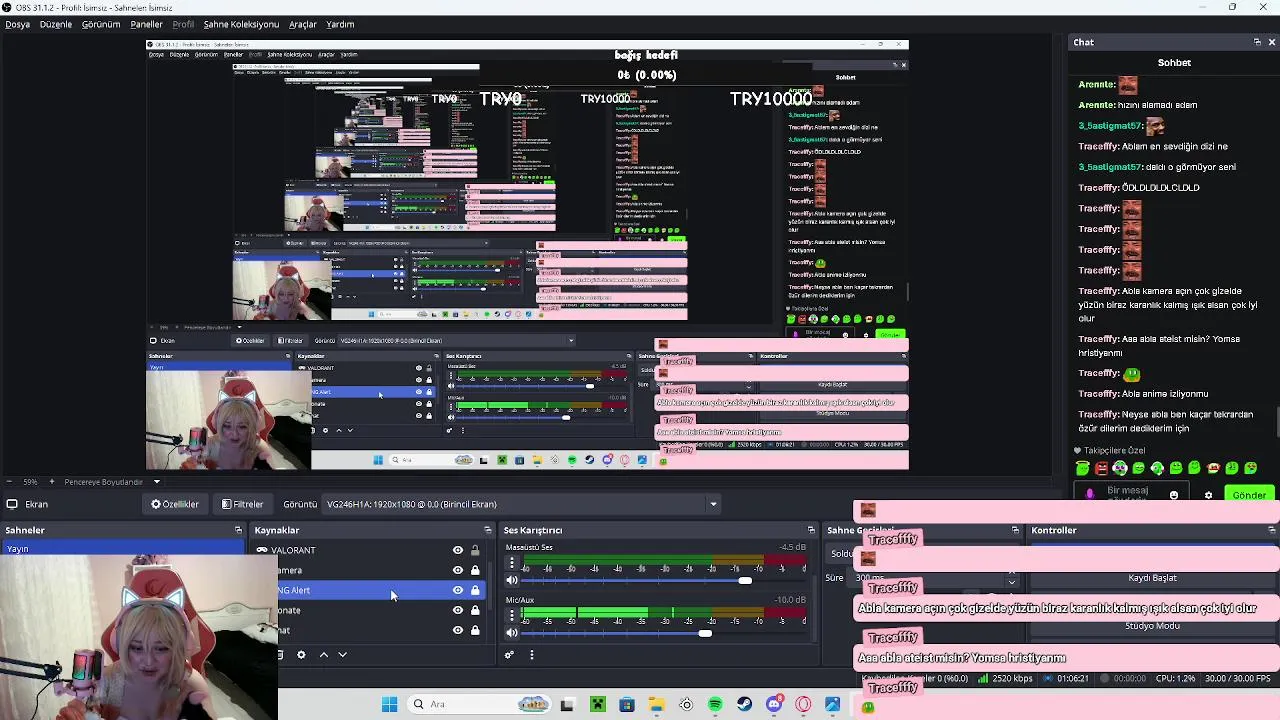Float the Kontroller dock panel

(x=1271, y=530)
